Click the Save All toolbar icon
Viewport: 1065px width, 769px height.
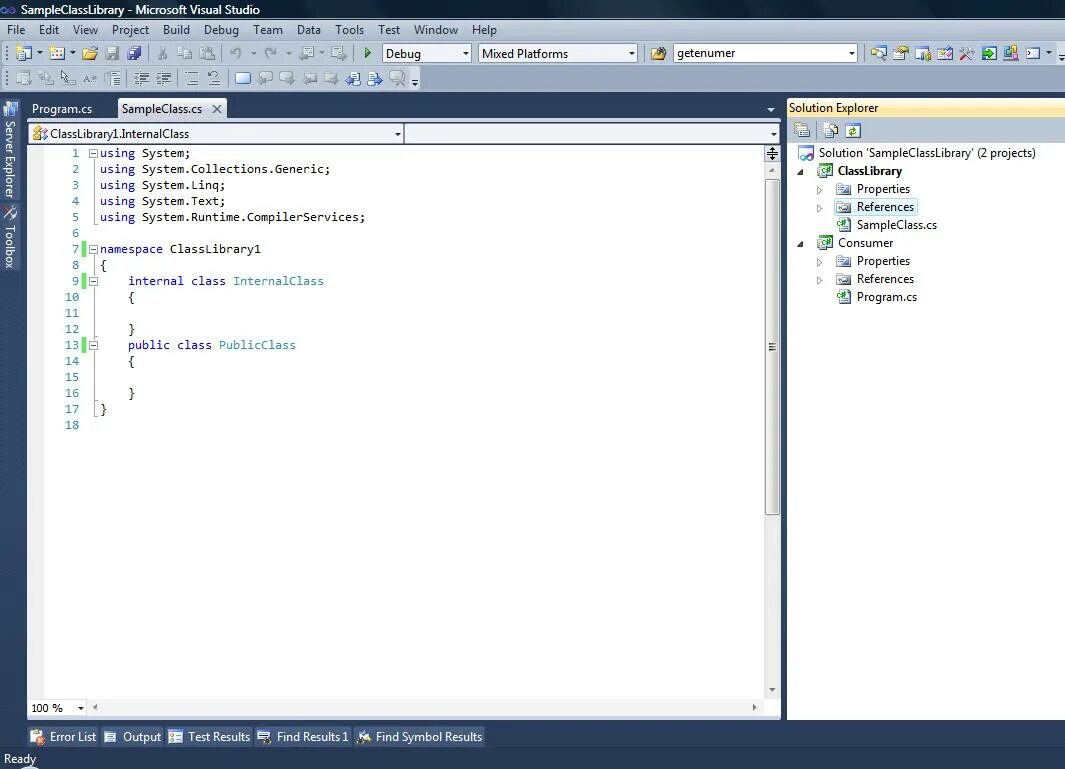pyautogui.click(x=134, y=53)
